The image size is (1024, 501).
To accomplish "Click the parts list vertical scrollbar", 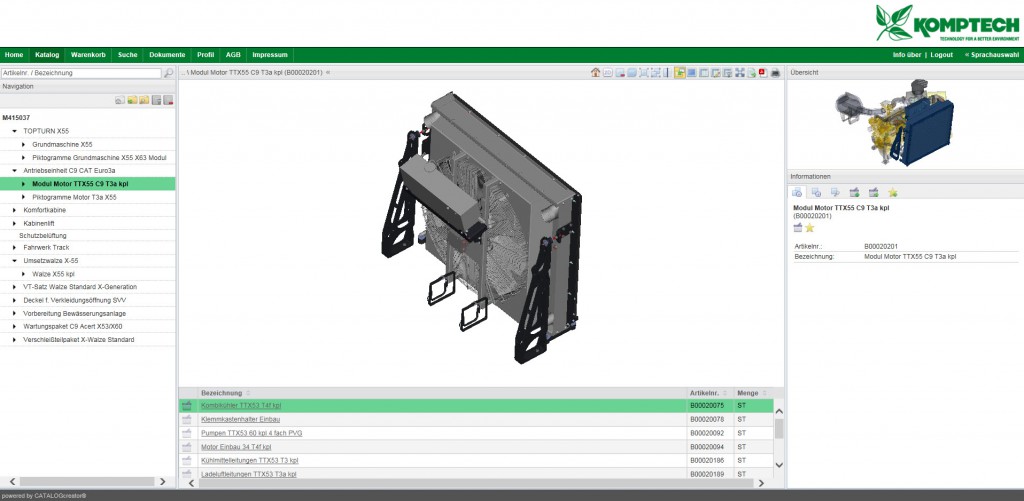I will [x=779, y=429].
